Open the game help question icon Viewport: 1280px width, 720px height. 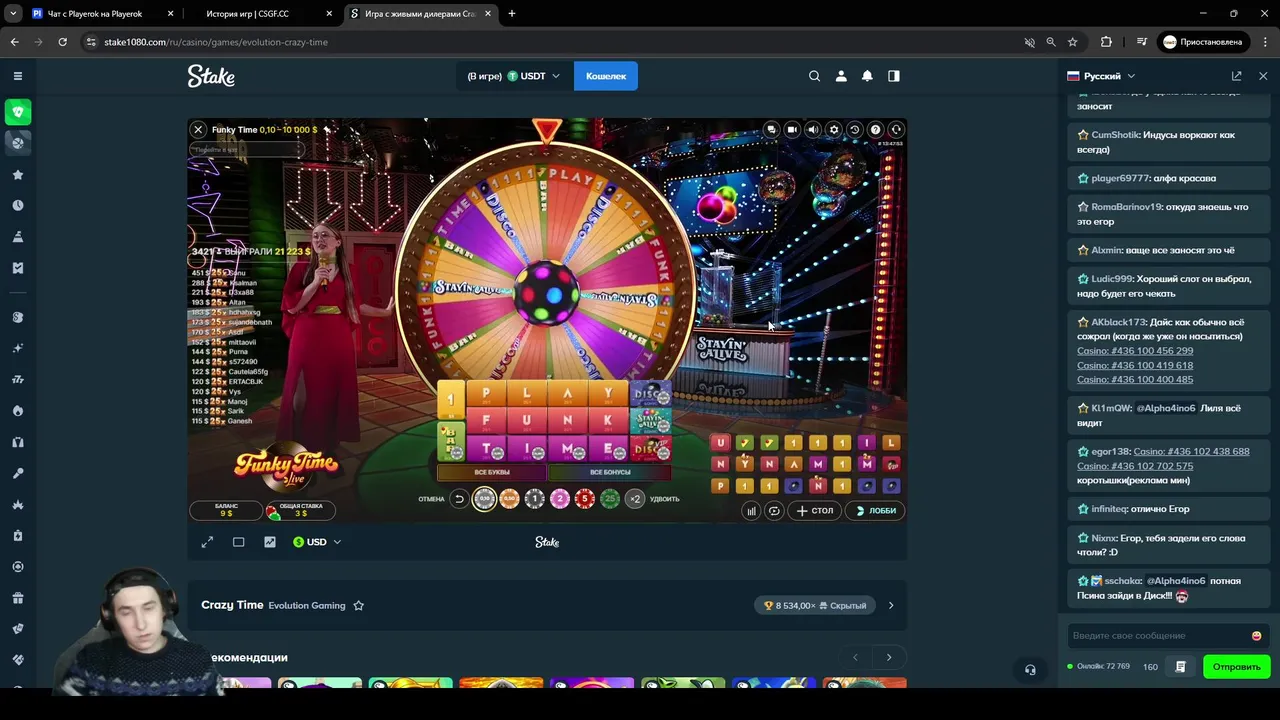[876, 129]
